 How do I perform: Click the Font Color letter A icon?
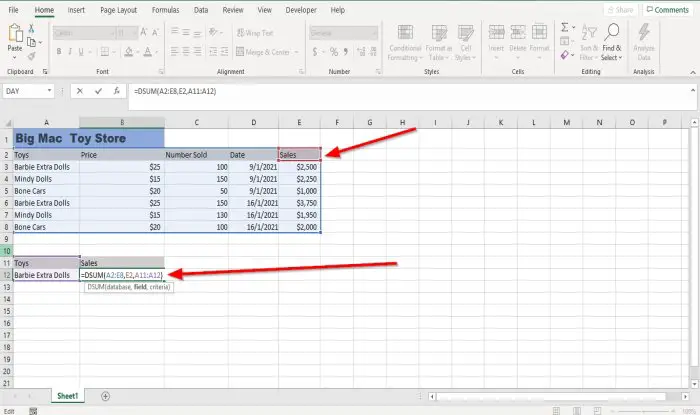tap(148, 52)
